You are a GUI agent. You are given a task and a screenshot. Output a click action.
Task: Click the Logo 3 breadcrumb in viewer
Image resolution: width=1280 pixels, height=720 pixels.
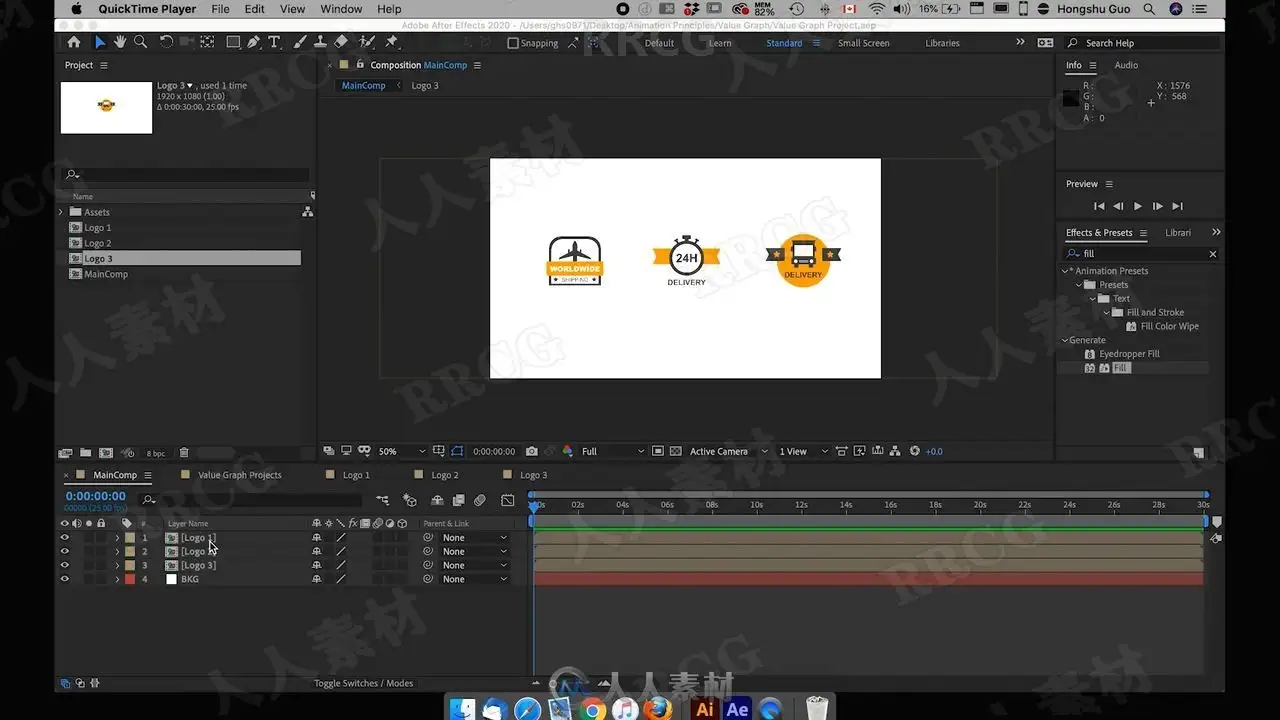(x=425, y=85)
